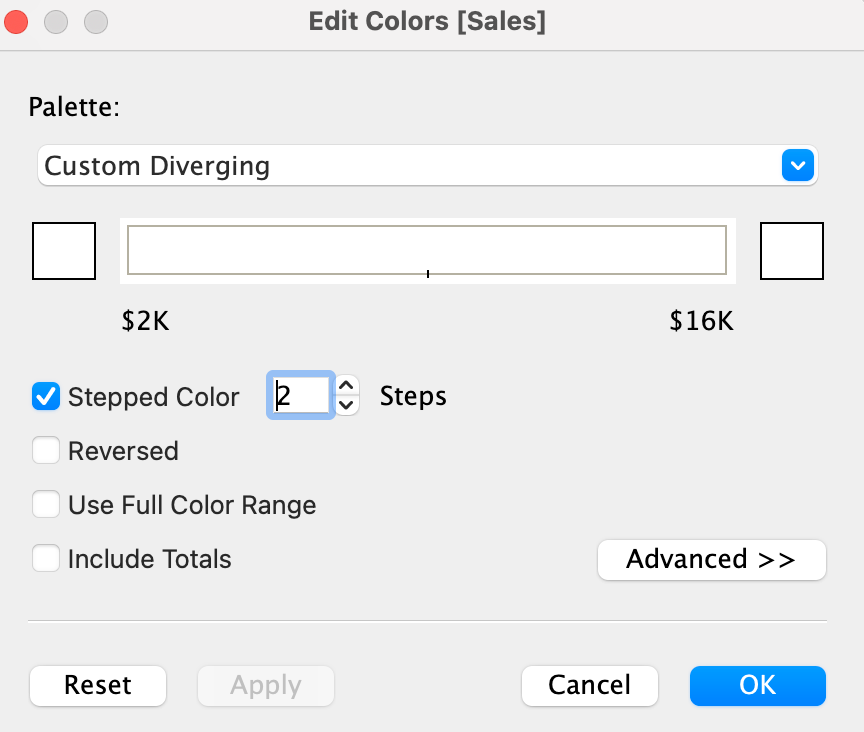Increase steps with the up arrow
Screen dimensions: 864x732
346,385
